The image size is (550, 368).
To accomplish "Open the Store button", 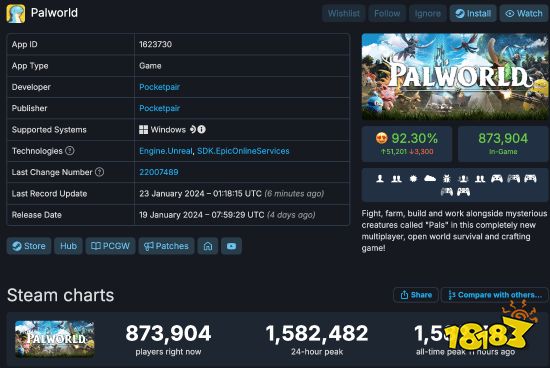I will click(29, 246).
